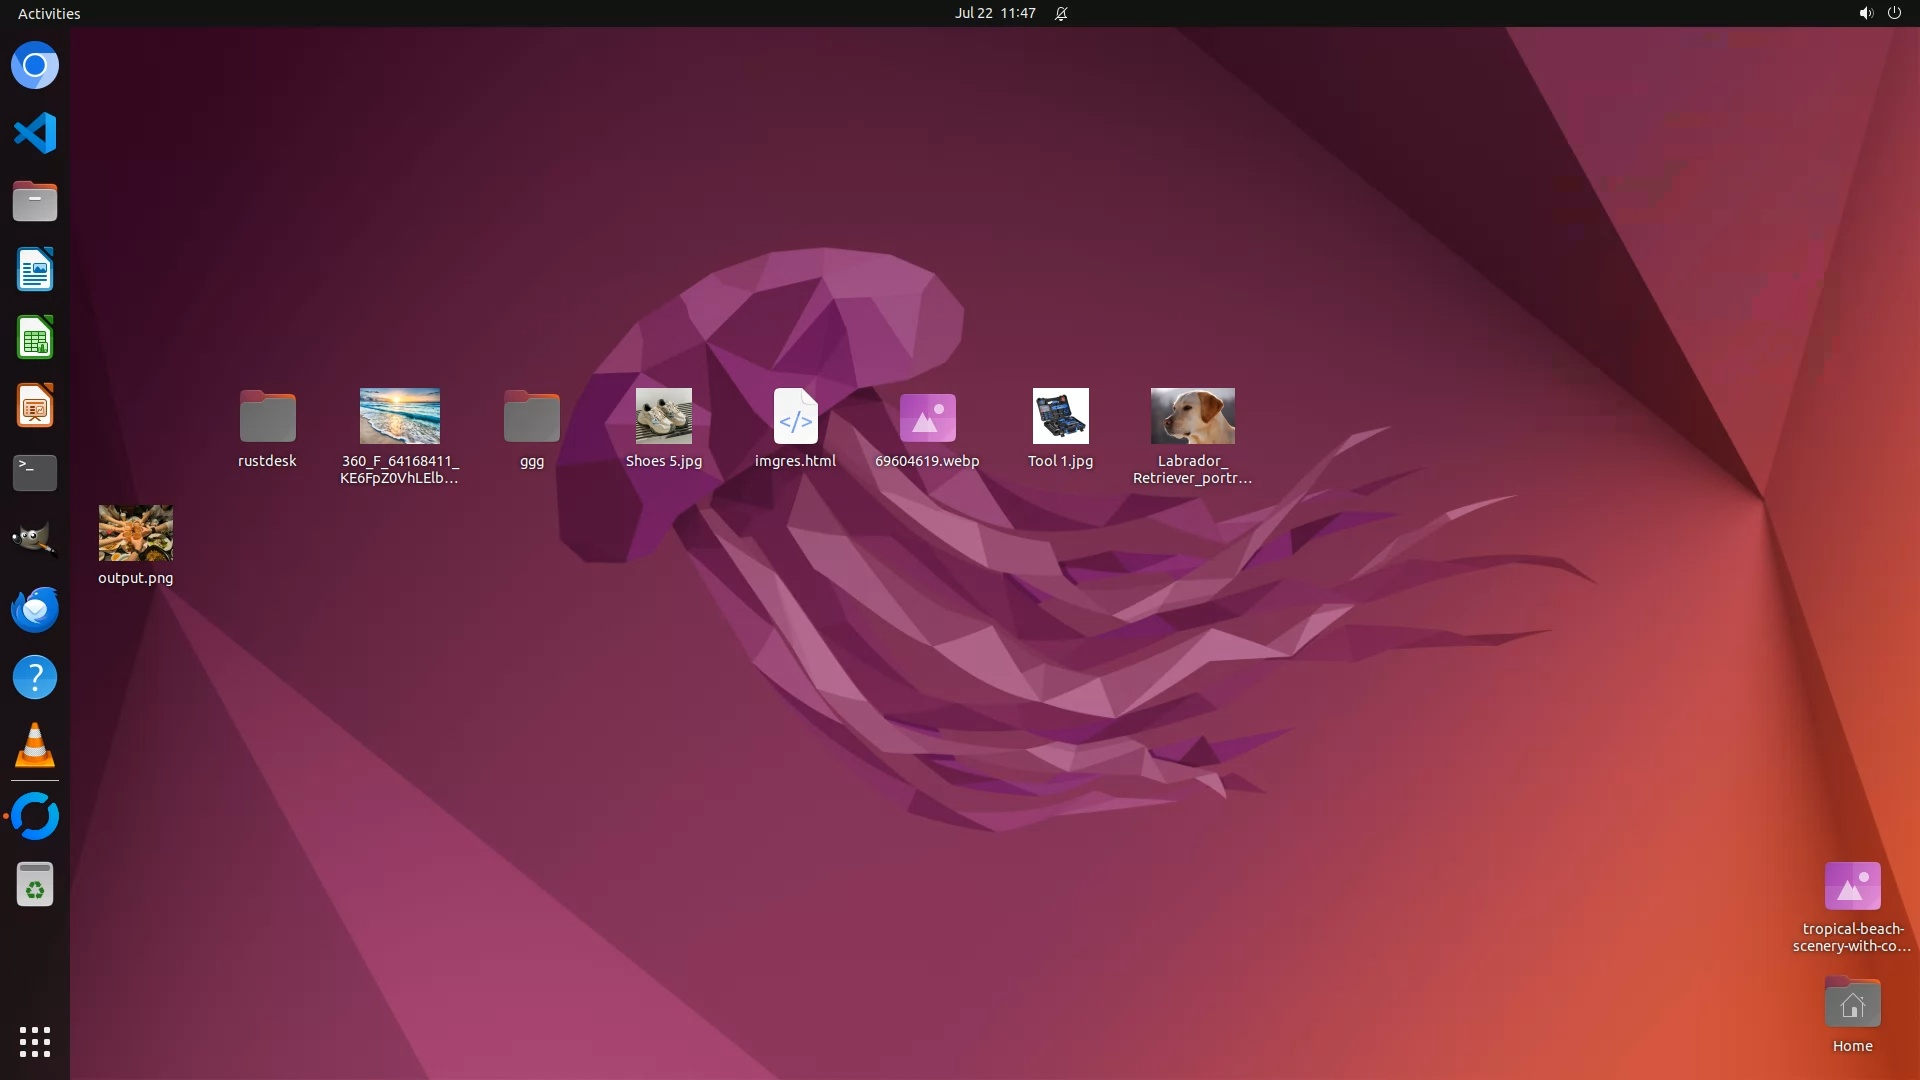Open the Terminal dock icon
The height and width of the screenshot is (1080, 1920).
point(35,473)
